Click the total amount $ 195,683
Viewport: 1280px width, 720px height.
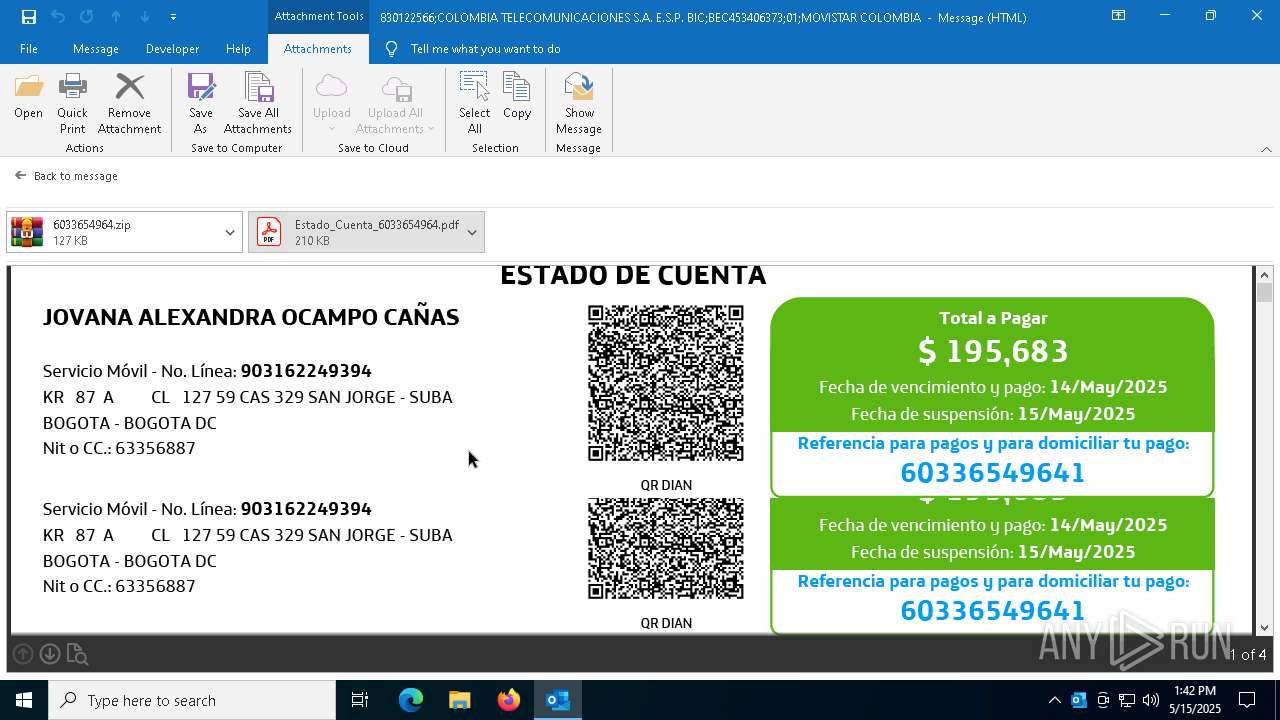(993, 351)
